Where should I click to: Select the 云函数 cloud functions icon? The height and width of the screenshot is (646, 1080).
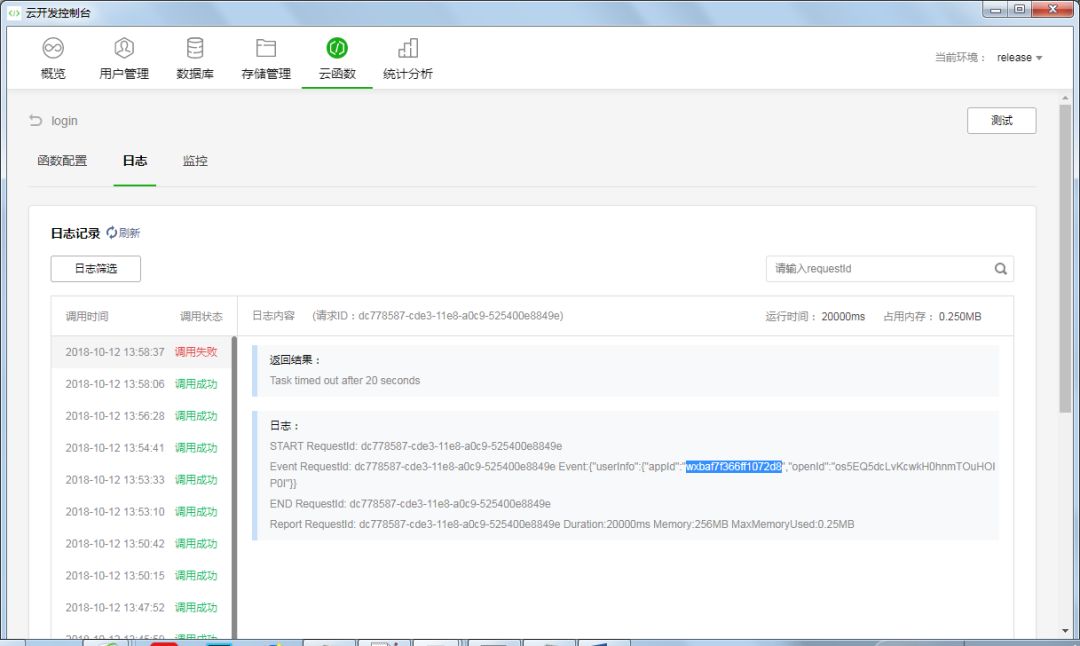[x=337, y=48]
